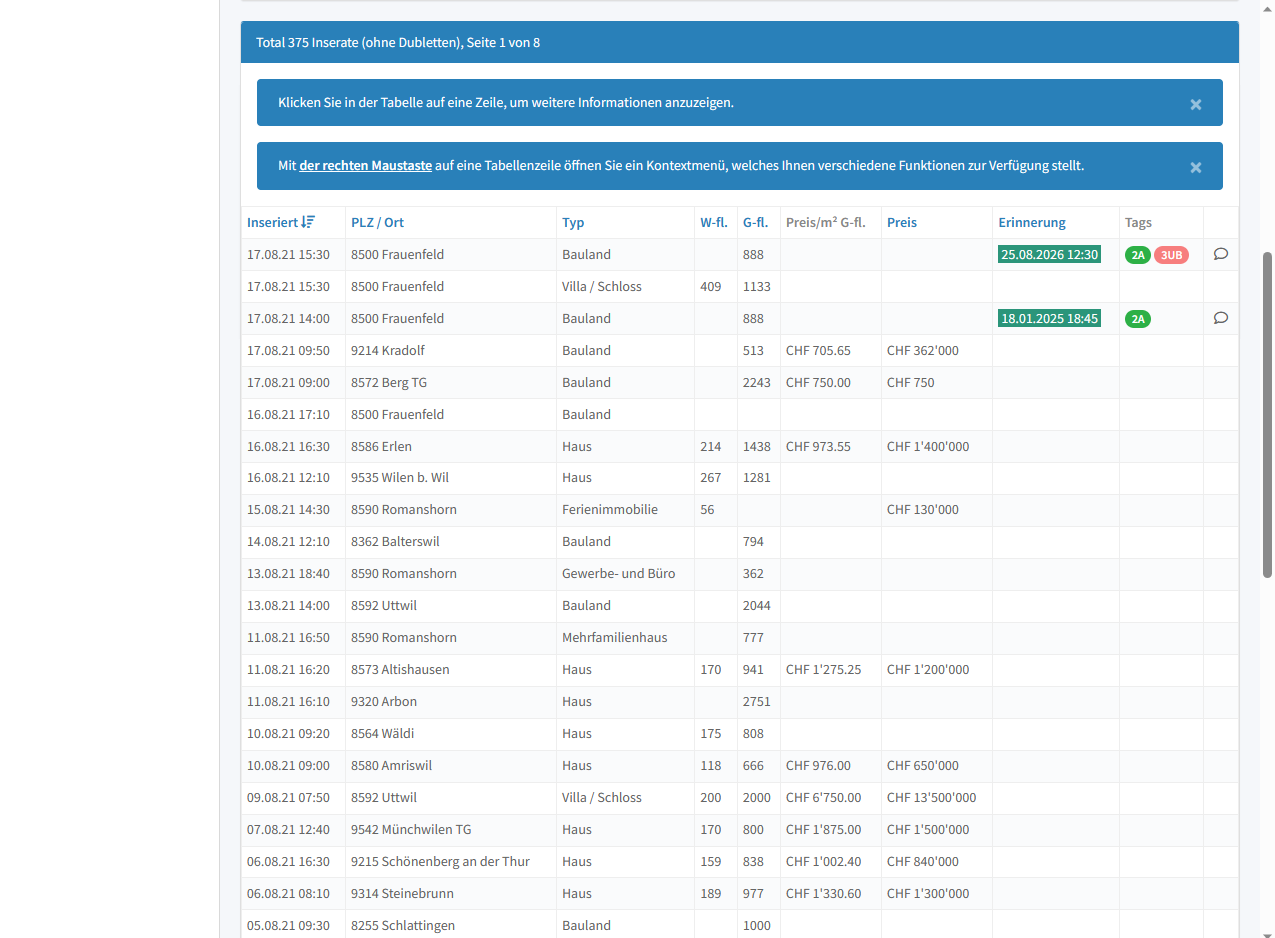Sort by G-fl. column header
Screen dimensions: 1275x938
coord(755,222)
